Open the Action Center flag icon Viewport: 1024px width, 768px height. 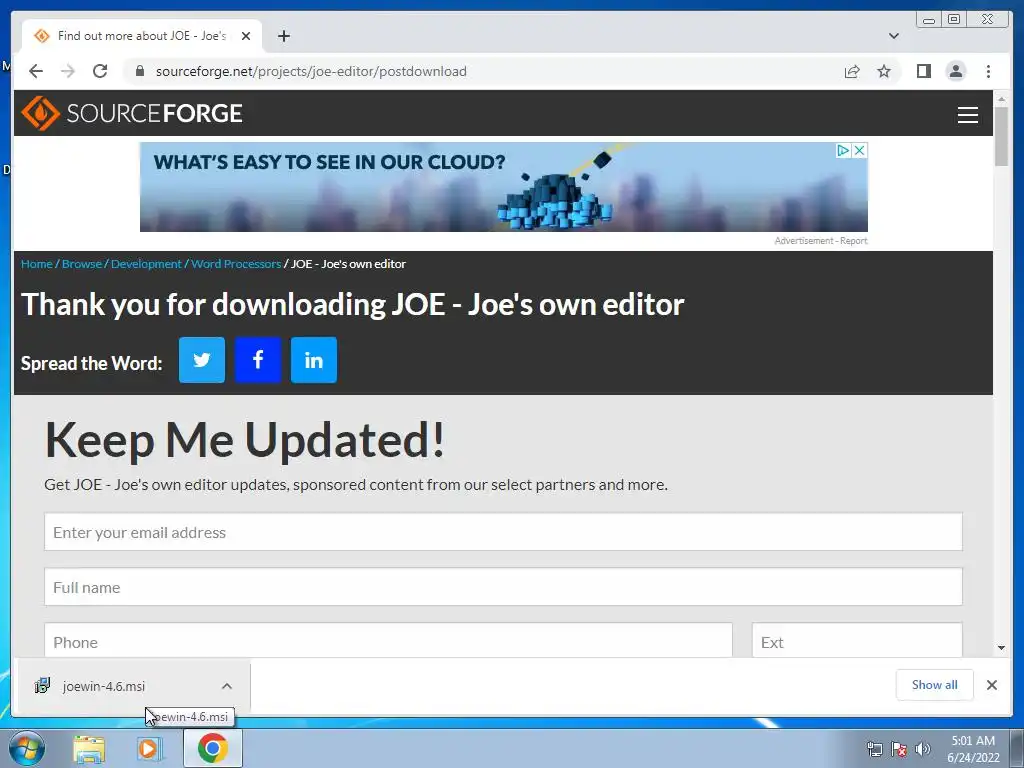tap(899, 749)
